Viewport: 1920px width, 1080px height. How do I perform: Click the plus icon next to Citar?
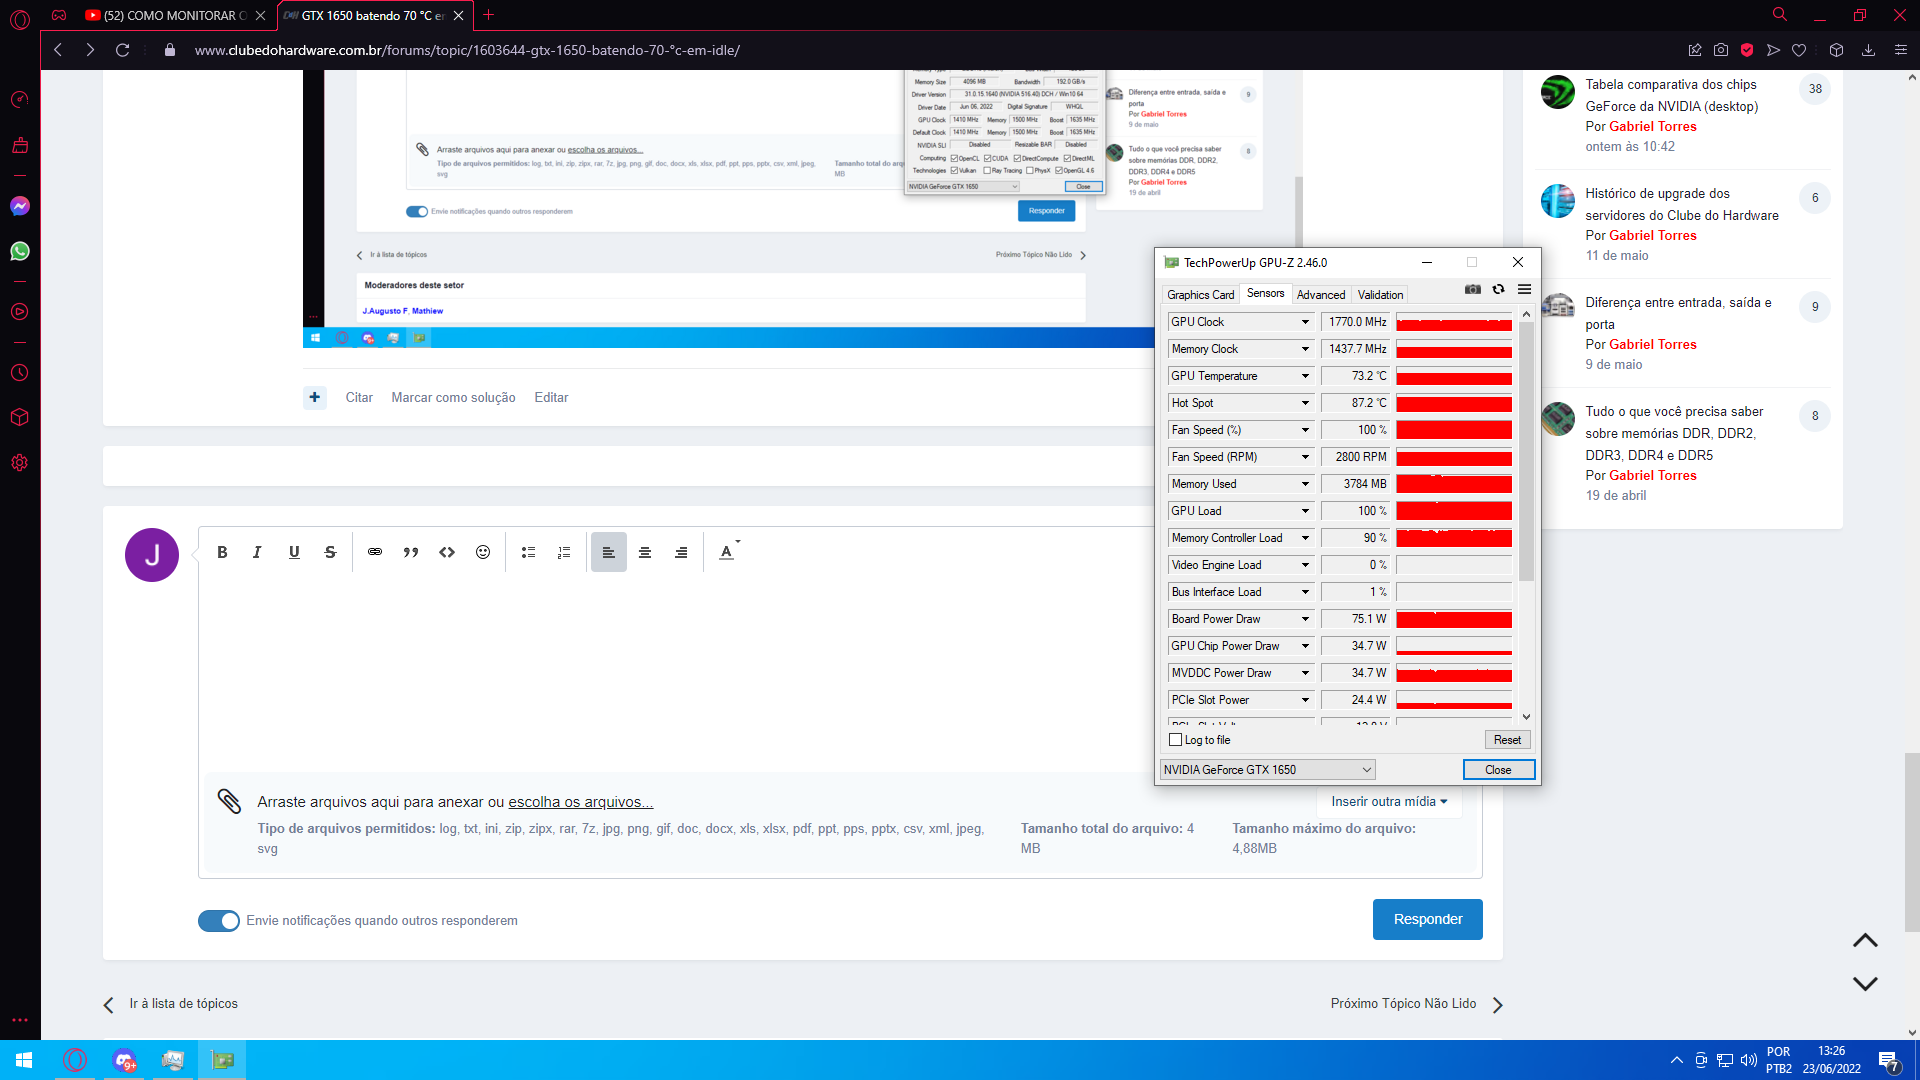point(315,397)
